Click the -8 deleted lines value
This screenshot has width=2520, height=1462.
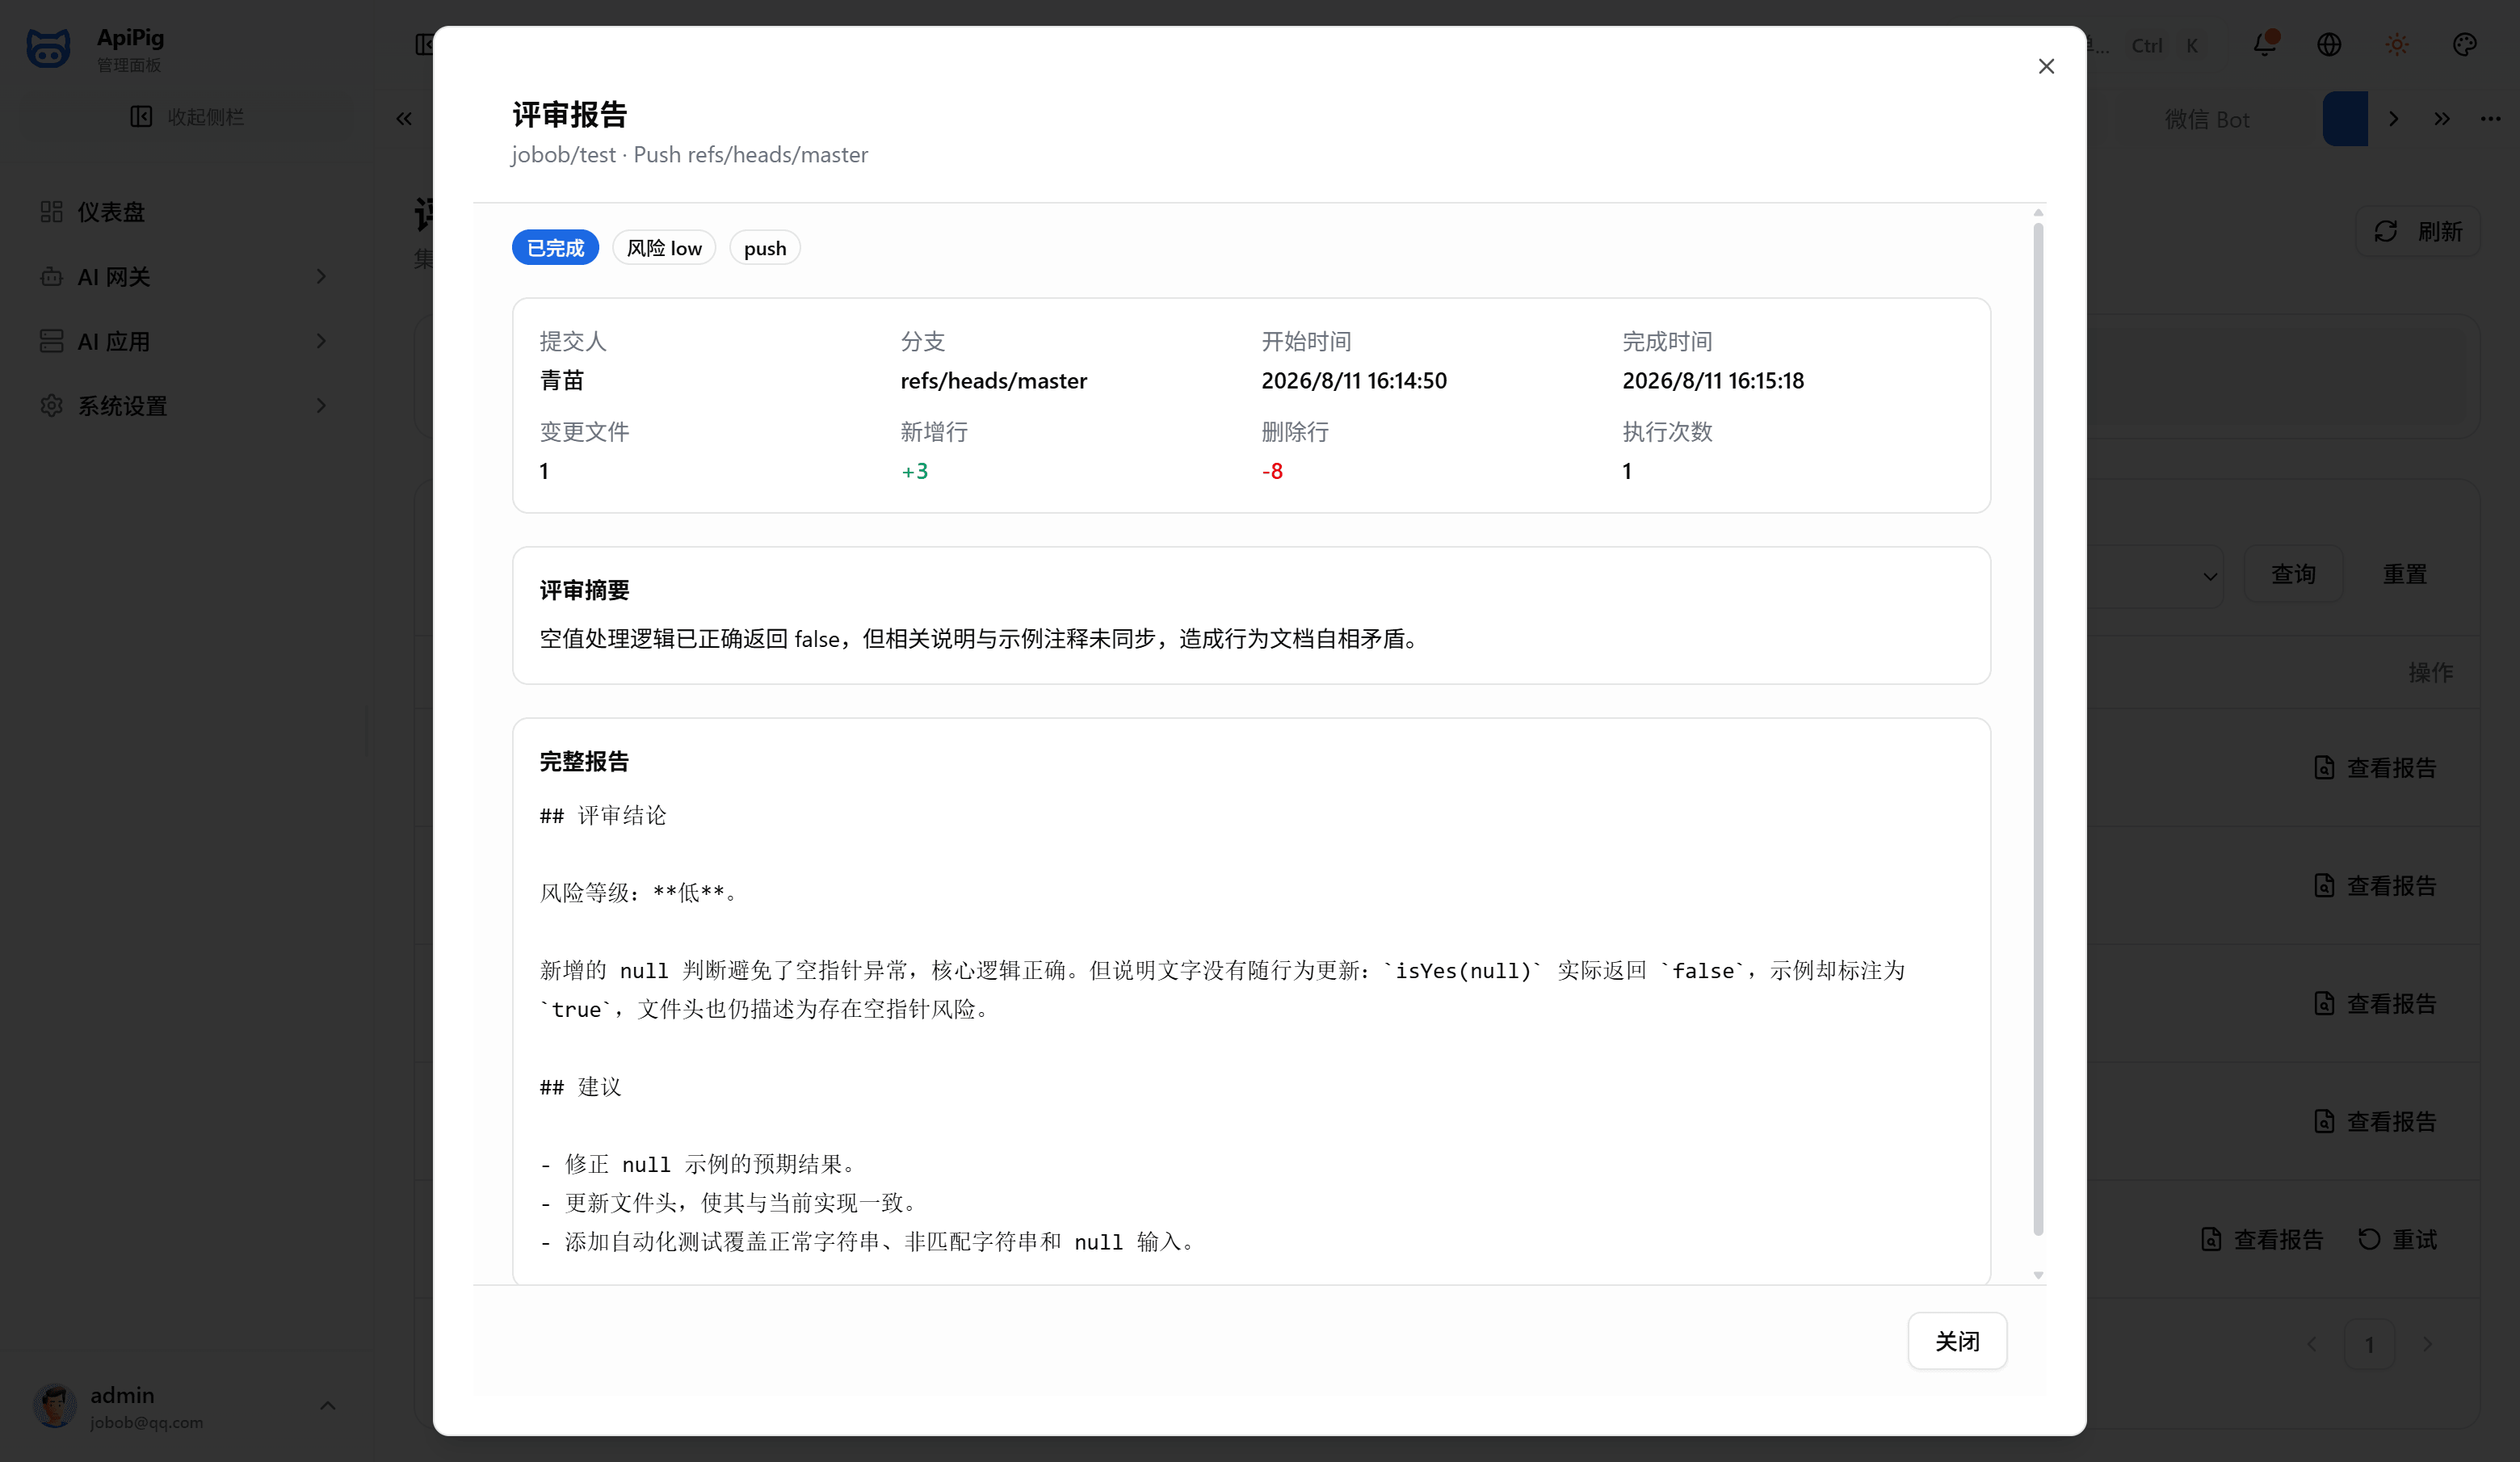pos(1272,471)
